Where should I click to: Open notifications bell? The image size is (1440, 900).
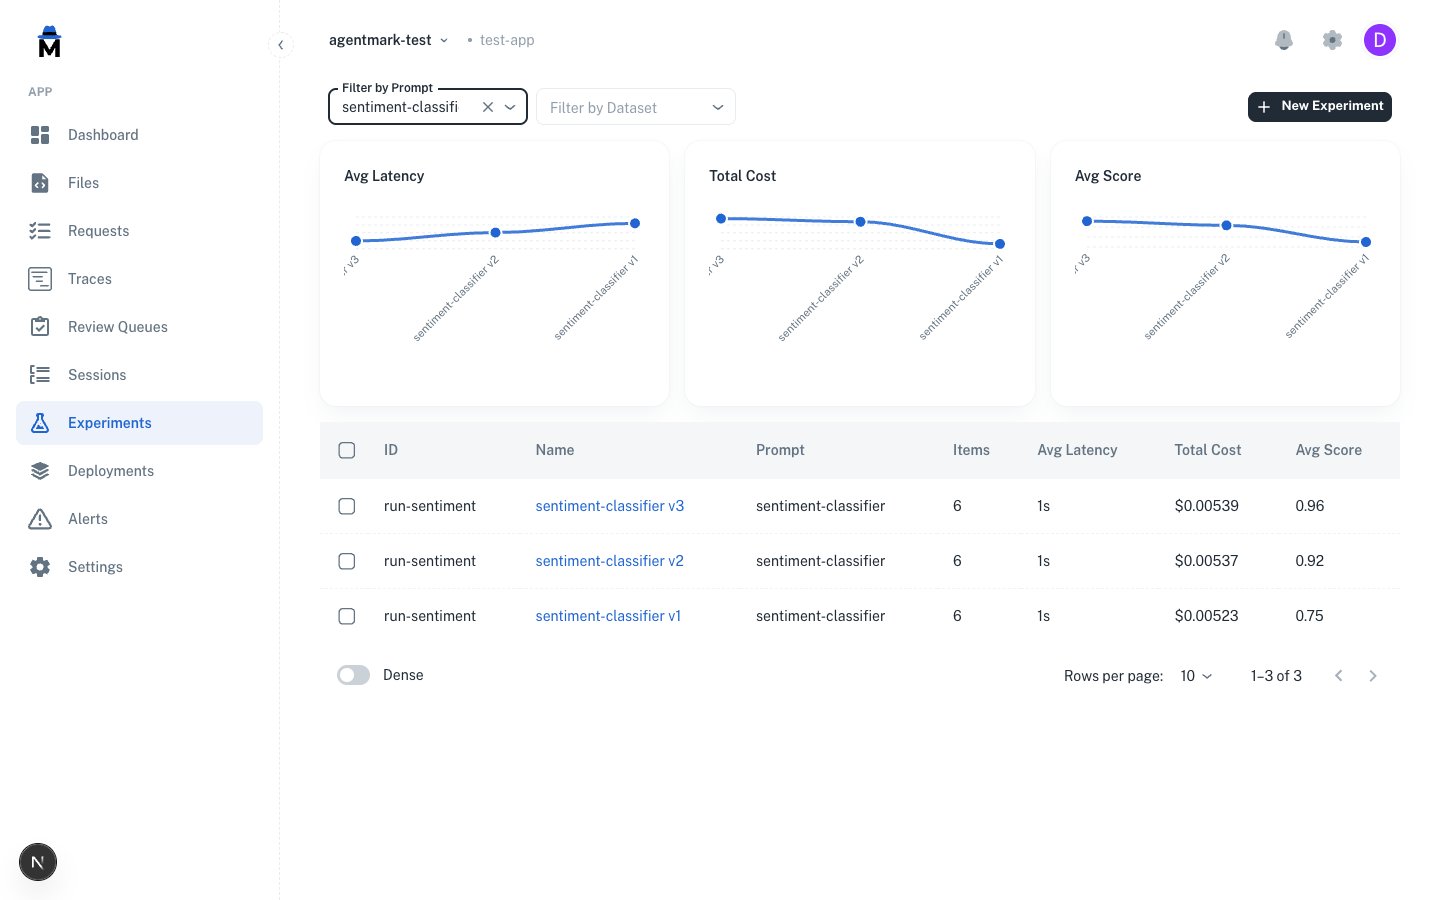click(1284, 40)
